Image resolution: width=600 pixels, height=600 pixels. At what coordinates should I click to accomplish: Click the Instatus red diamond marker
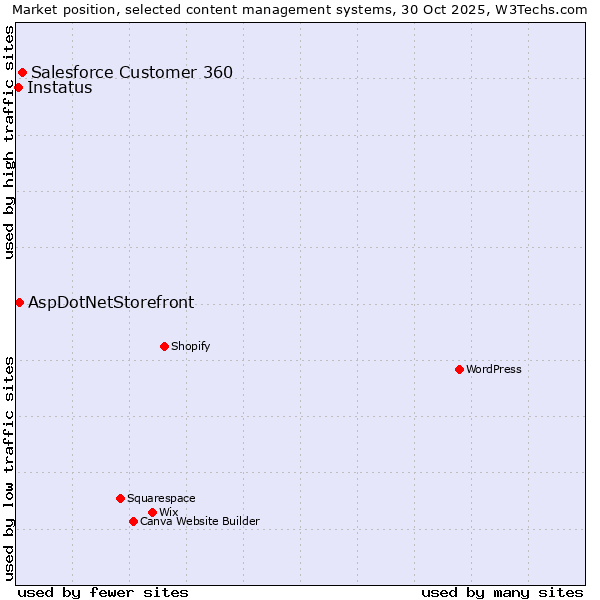click(x=18, y=87)
